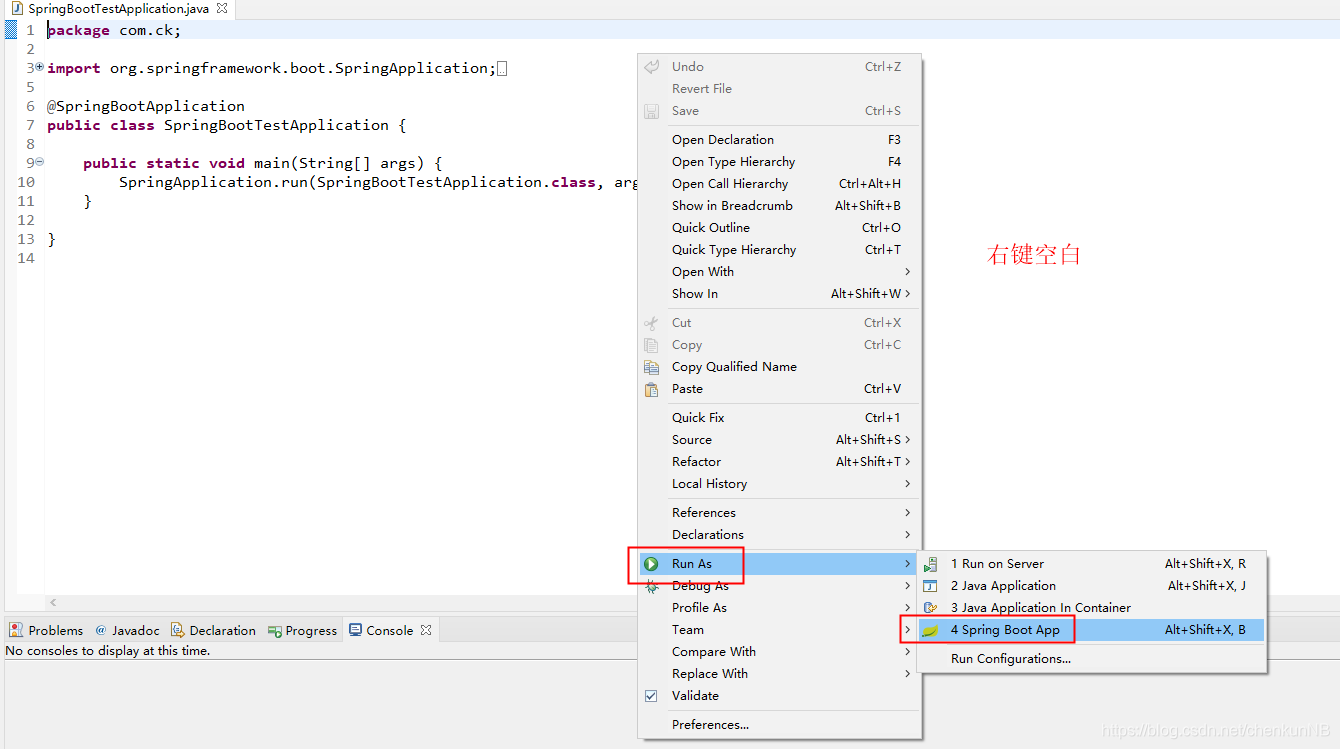Click the Paste clipboard icon
Image resolution: width=1340 pixels, height=749 pixels.
coord(652,389)
